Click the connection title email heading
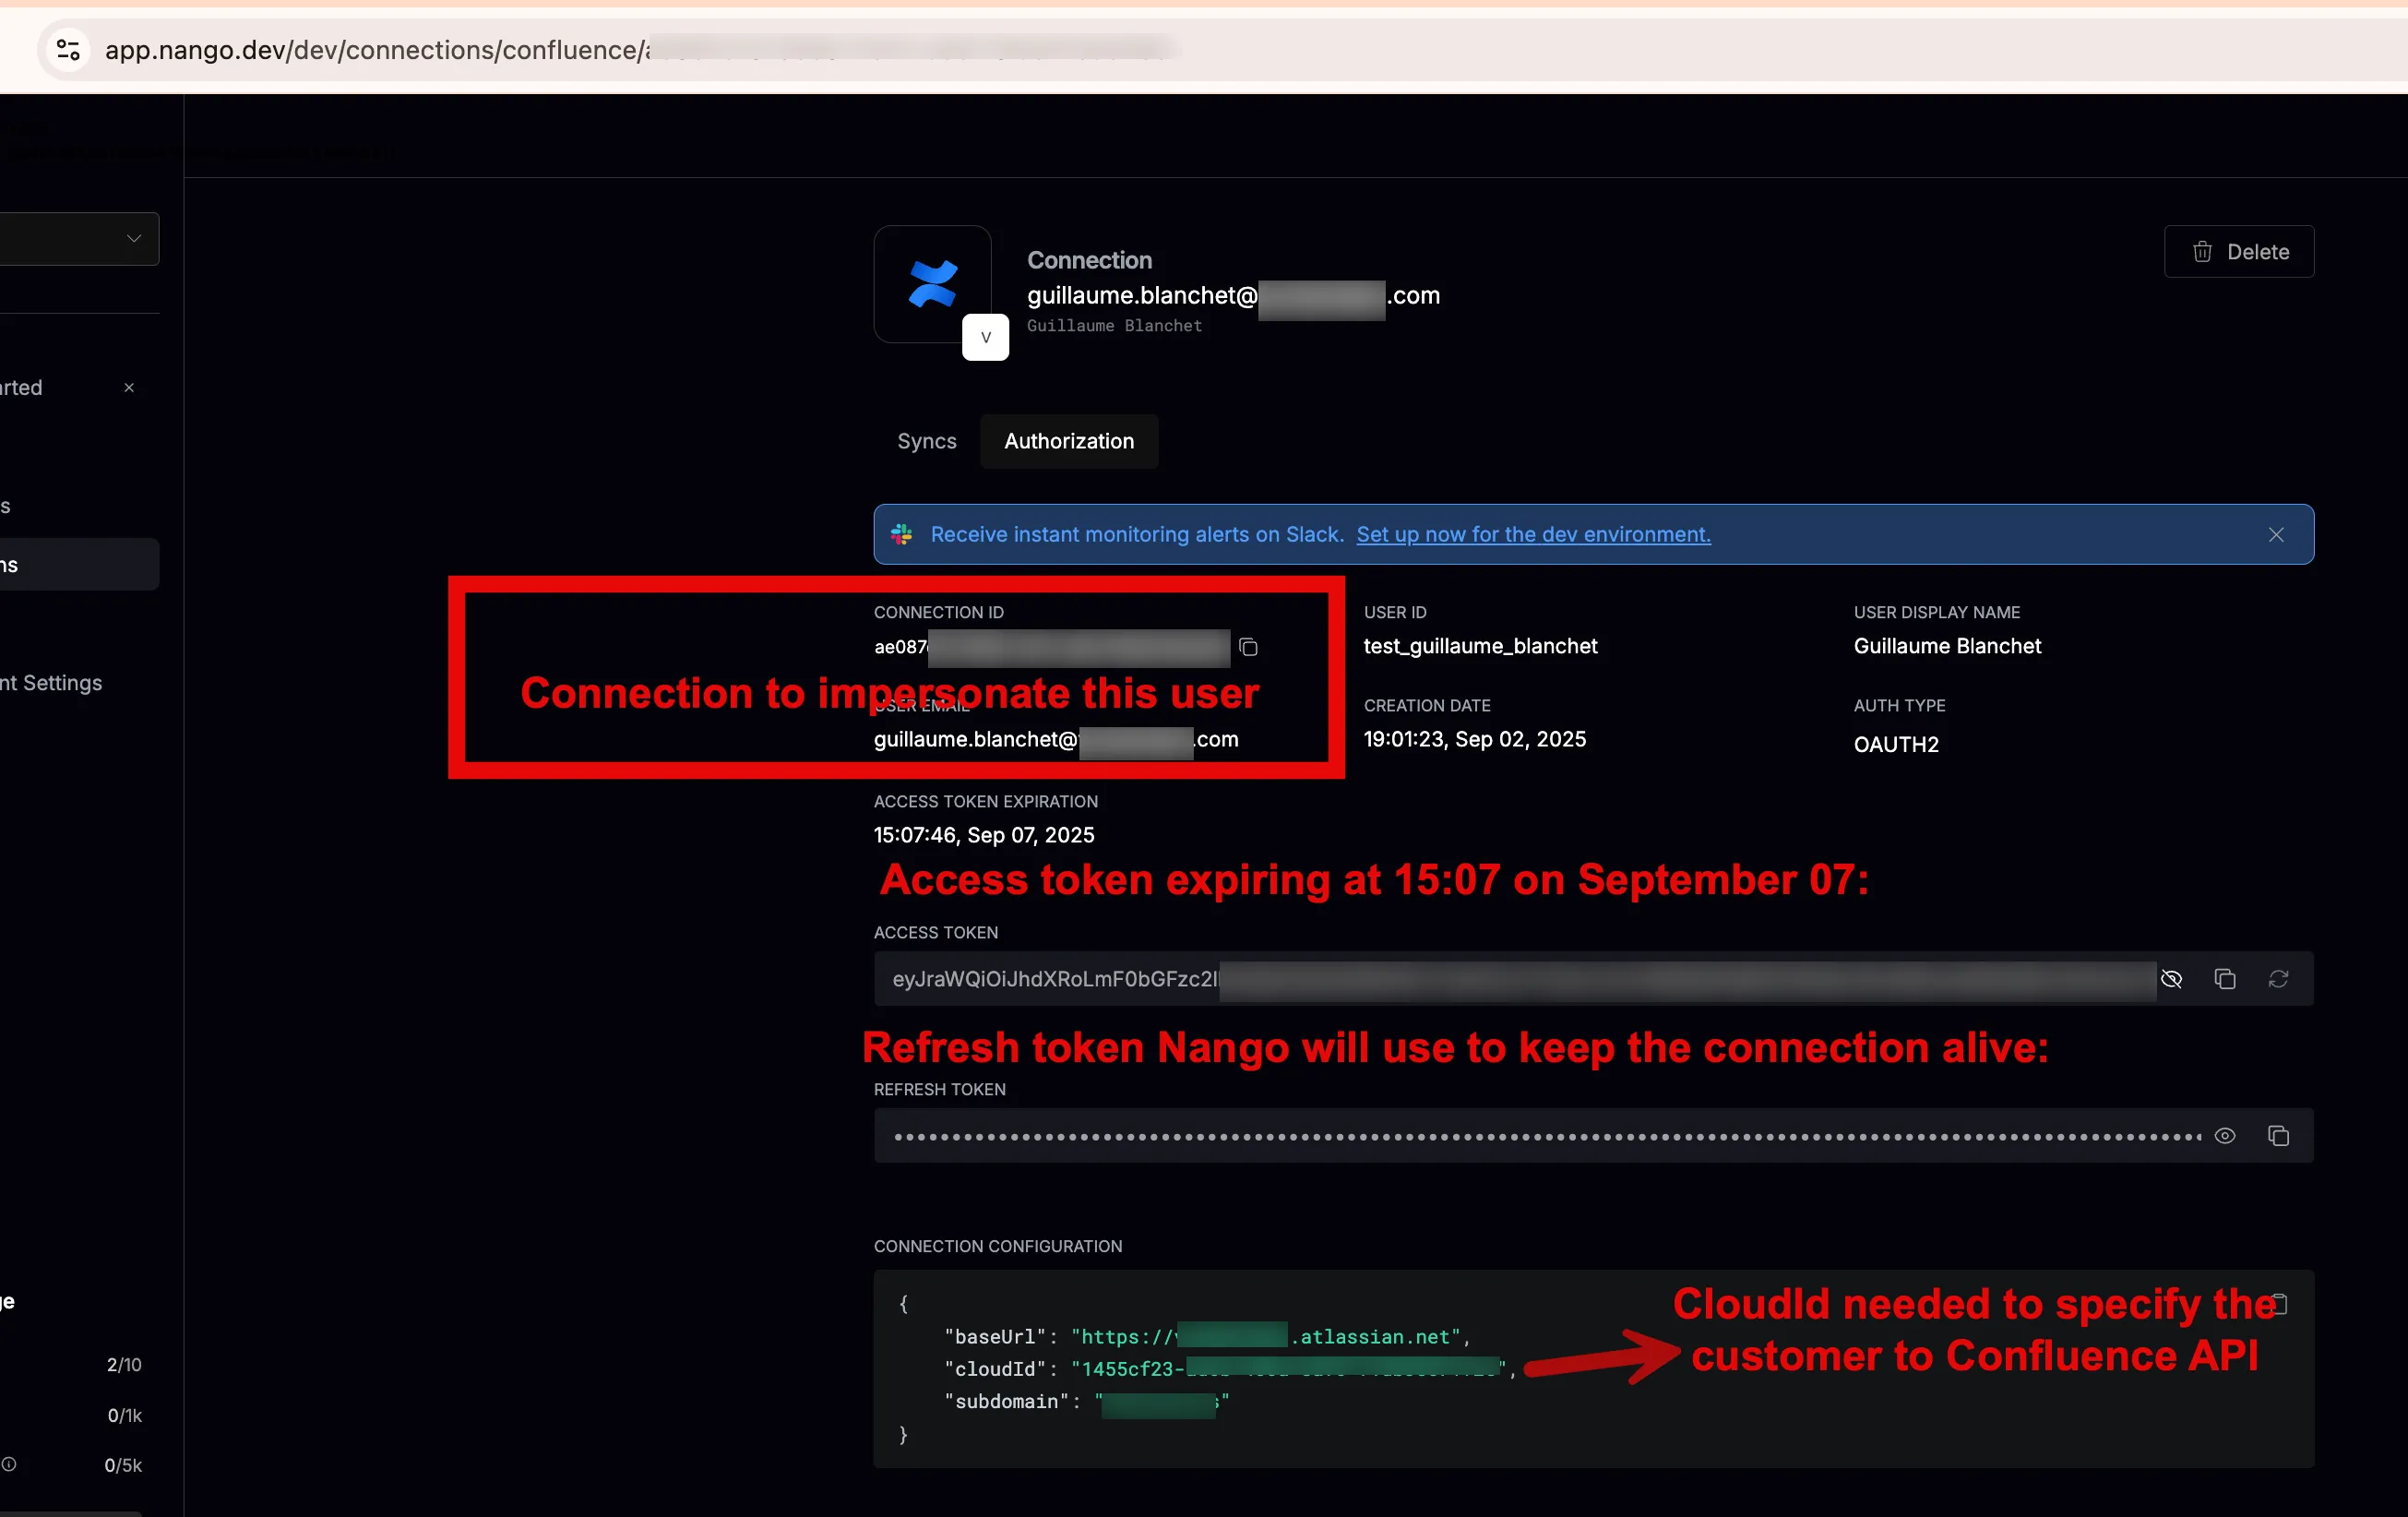This screenshot has height=1517, width=2408. click(x=1233, y=295)
